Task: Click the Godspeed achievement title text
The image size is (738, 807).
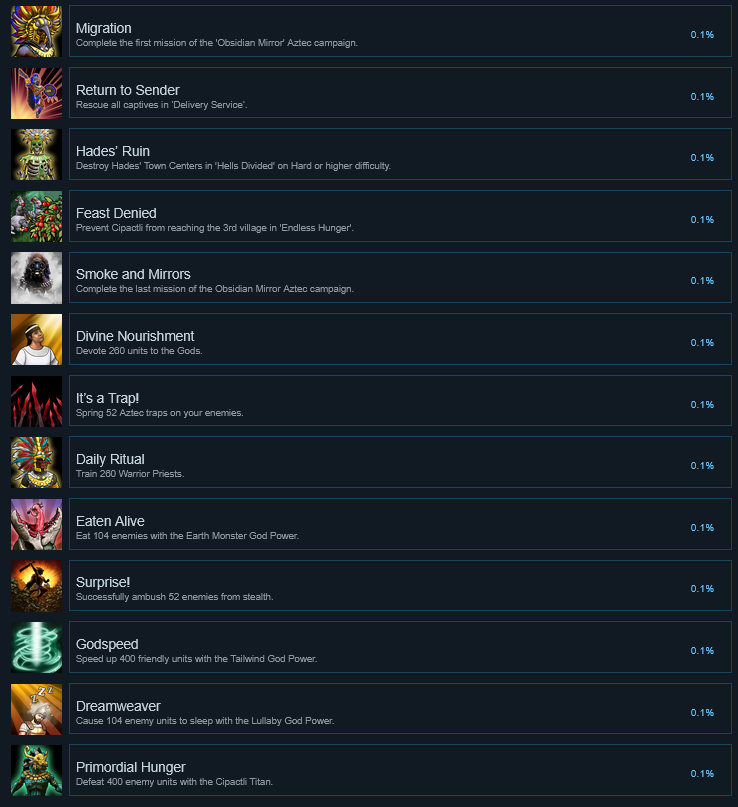Action: [x=107, y=644]
